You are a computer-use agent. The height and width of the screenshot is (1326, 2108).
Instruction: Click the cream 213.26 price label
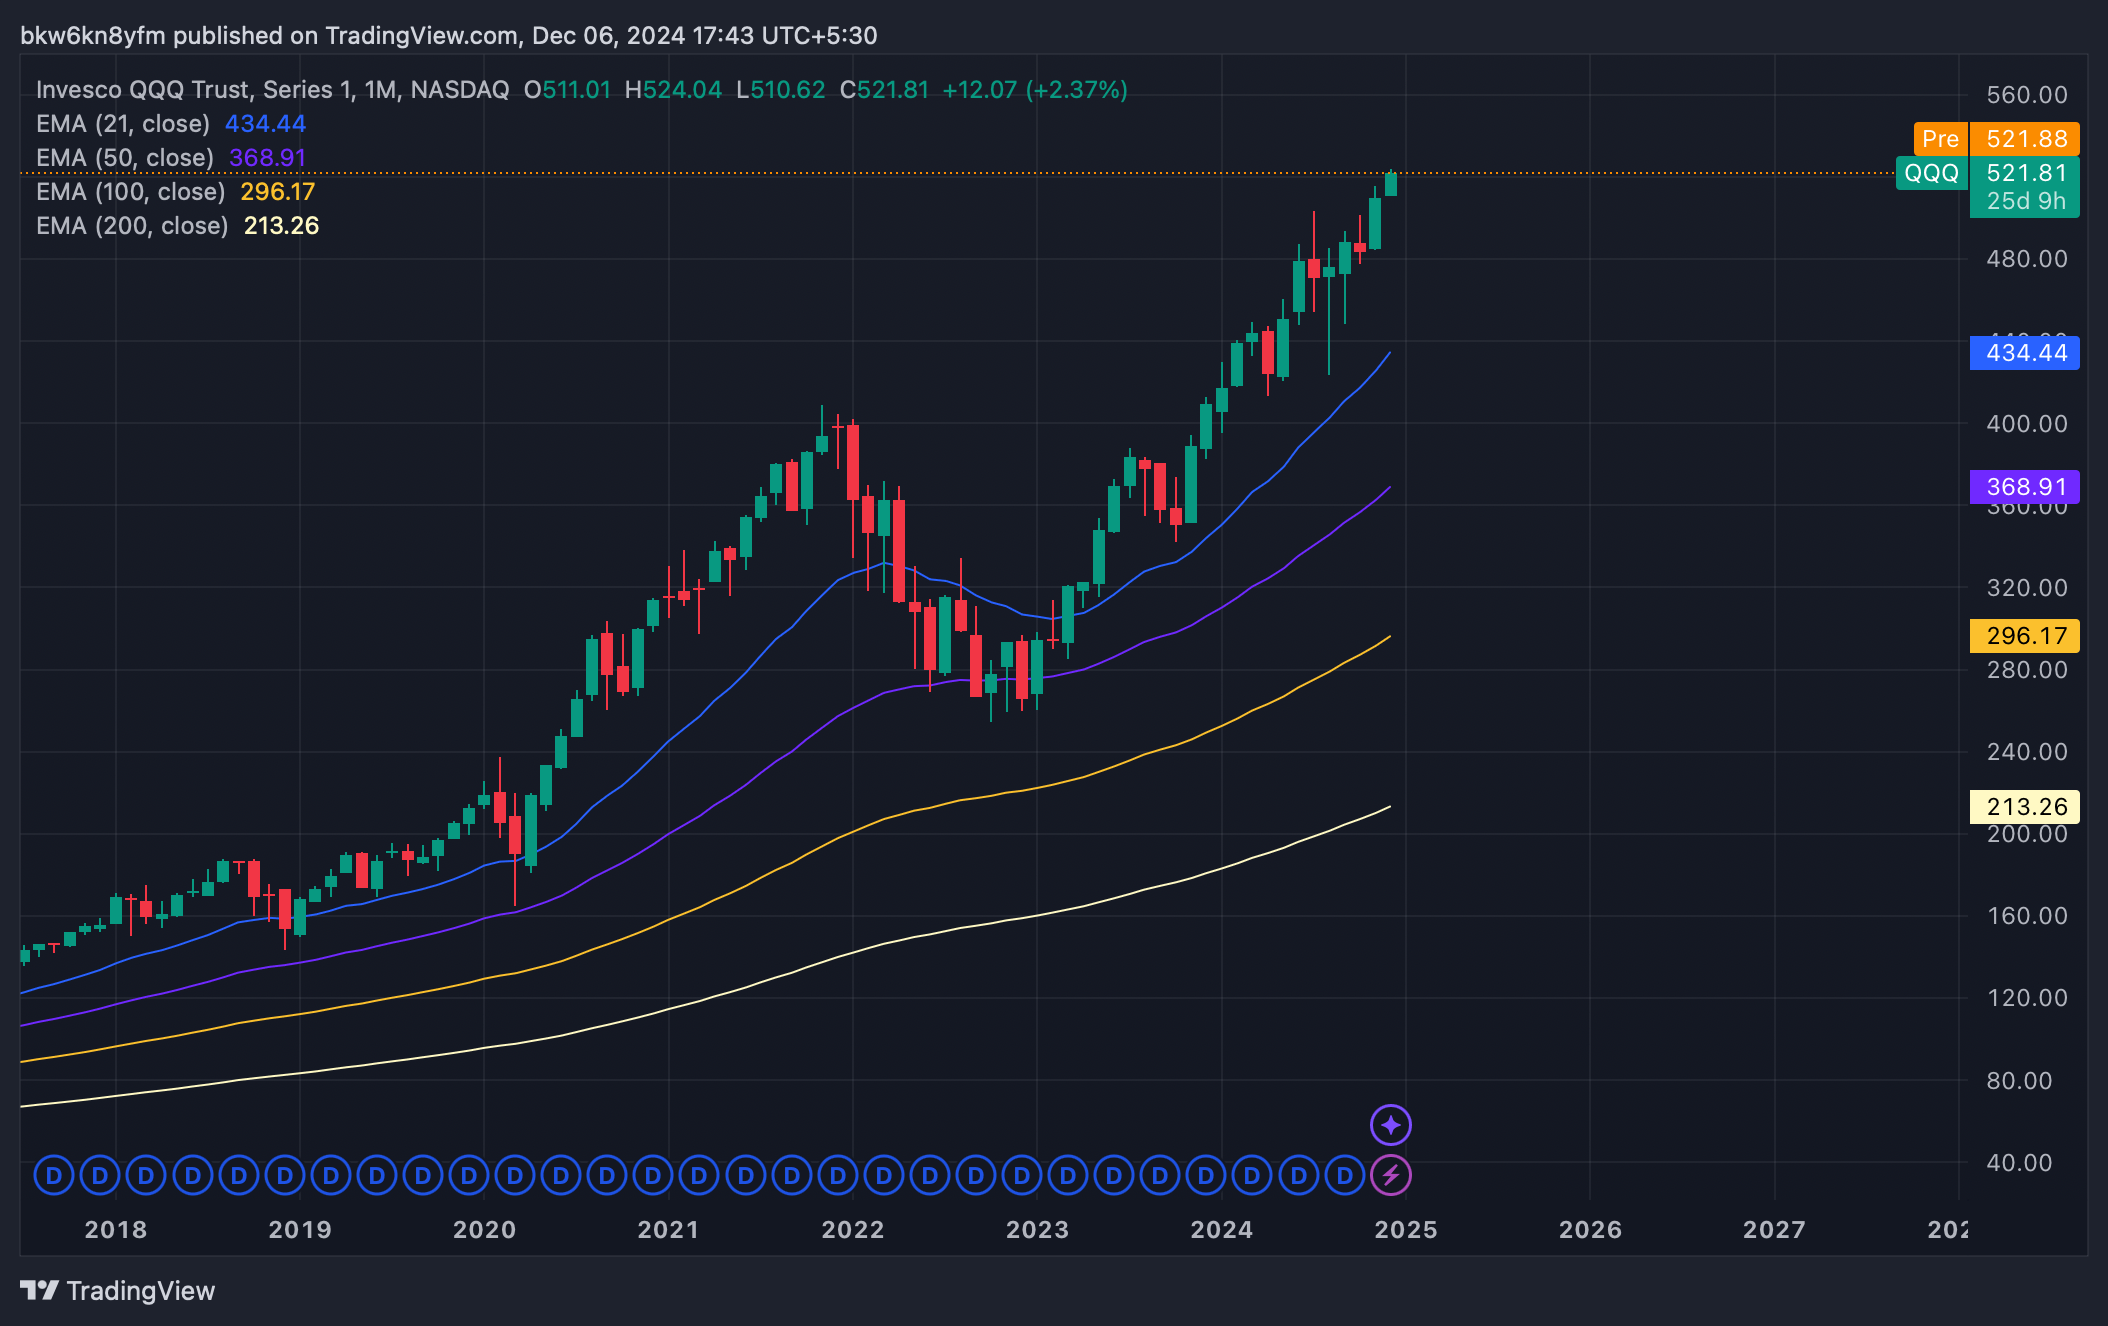coord(2024,807)
